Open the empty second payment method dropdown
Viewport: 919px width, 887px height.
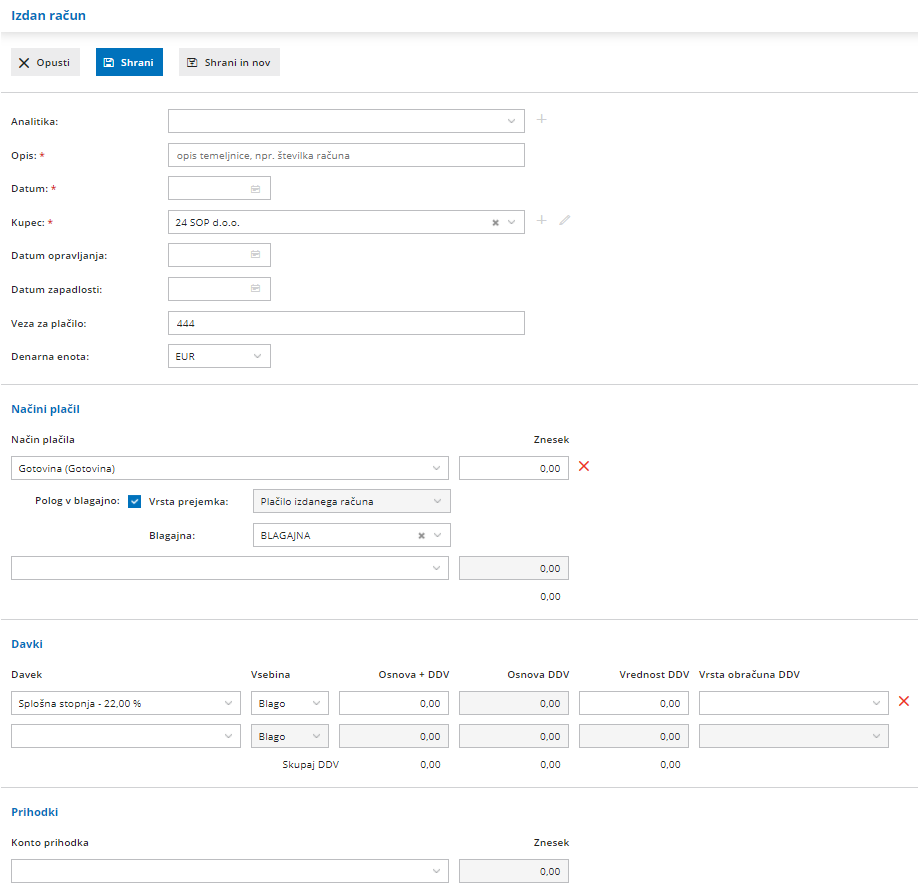[x=230, y=568]
